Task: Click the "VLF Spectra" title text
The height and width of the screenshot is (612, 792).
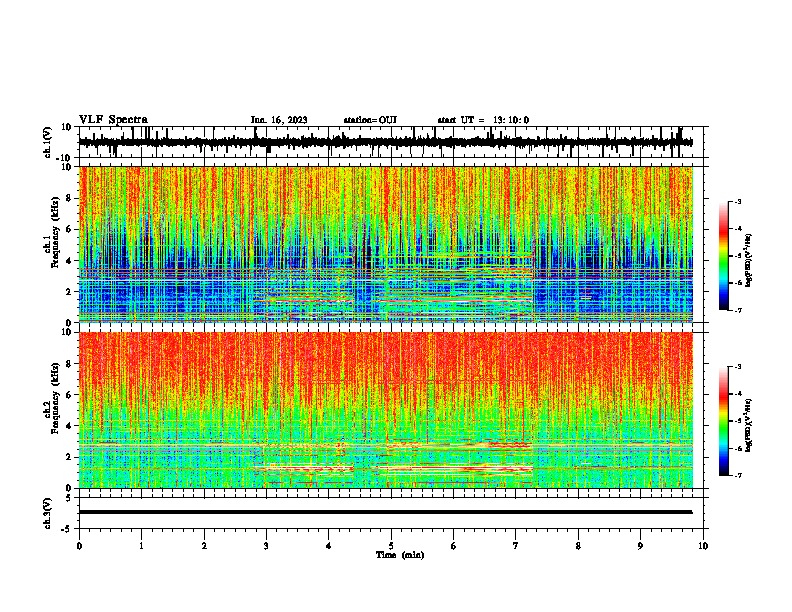Action: click(113, 120)
